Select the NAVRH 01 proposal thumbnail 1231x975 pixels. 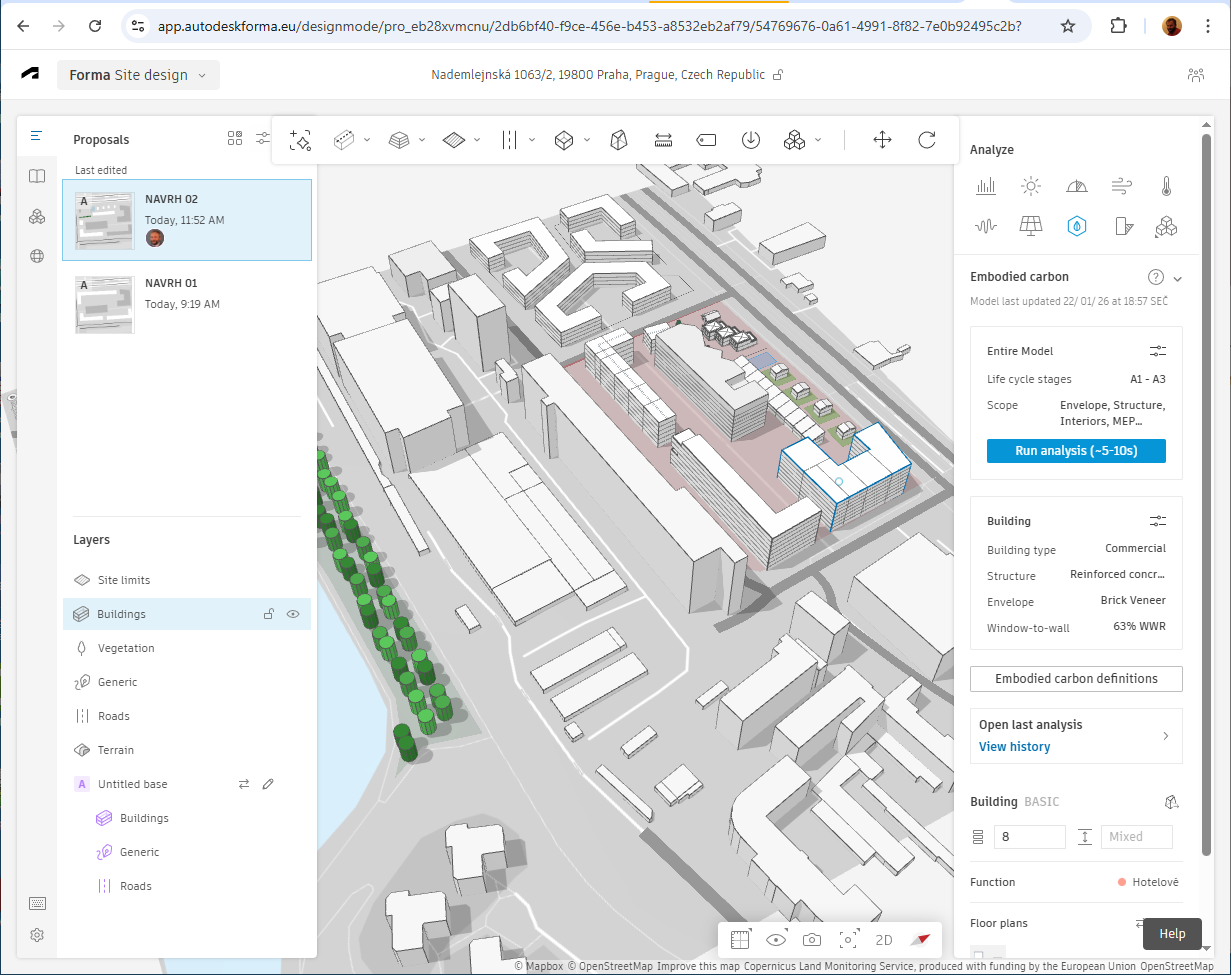click(105, 304)
